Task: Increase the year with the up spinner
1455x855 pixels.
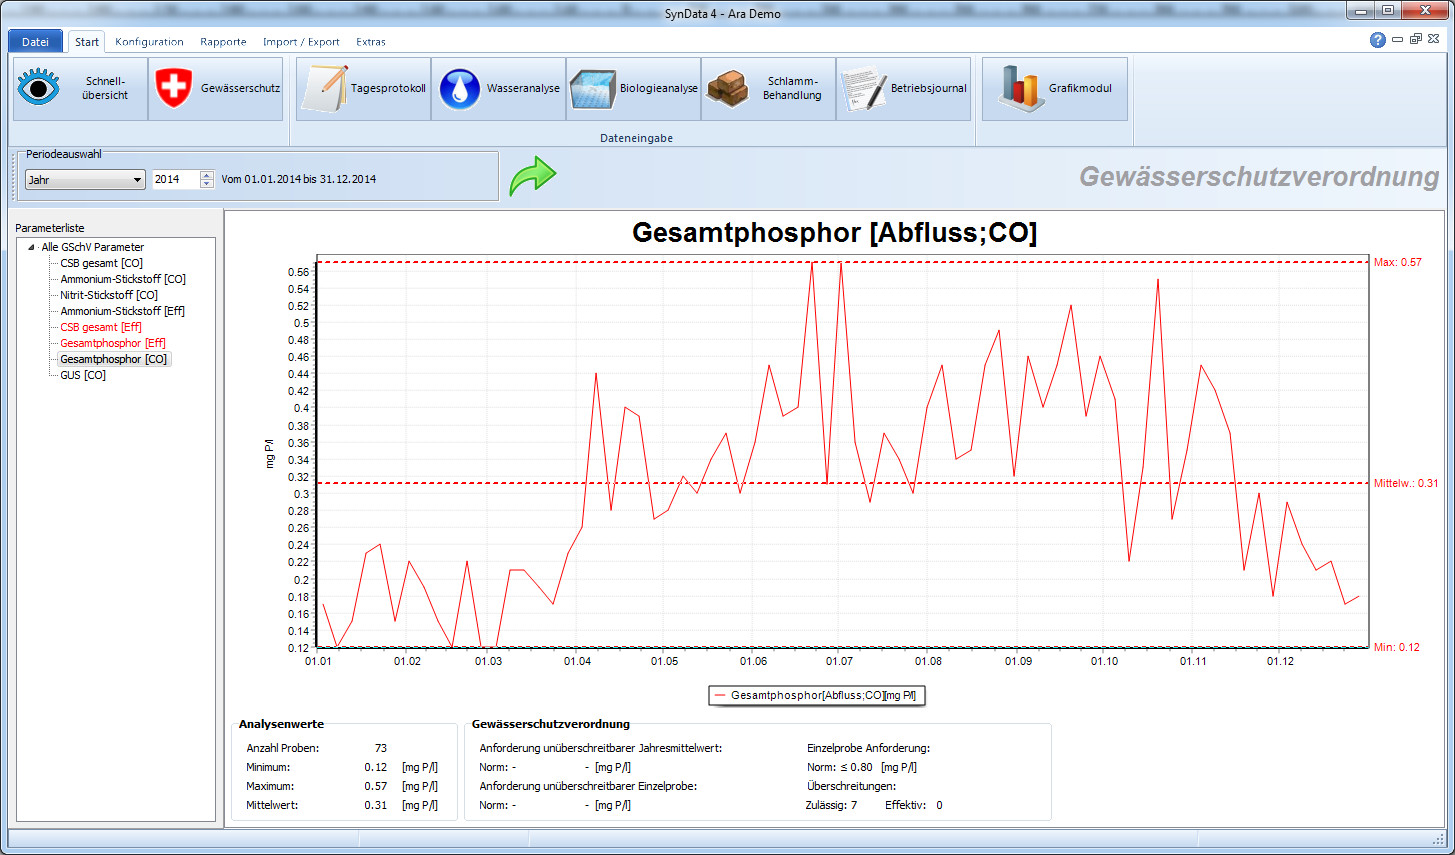Action: point(207,175)
